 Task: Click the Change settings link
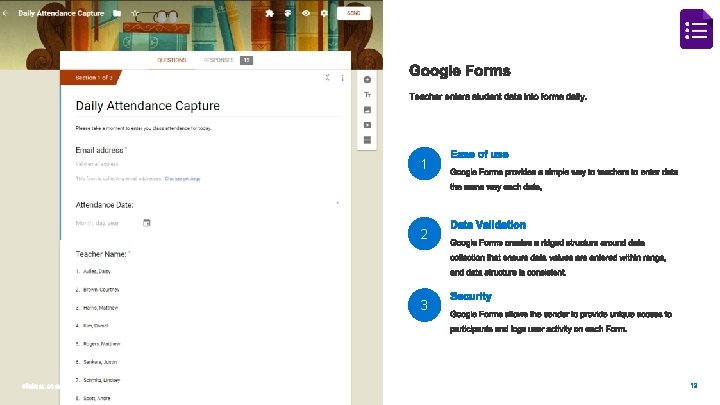point(182,179)
